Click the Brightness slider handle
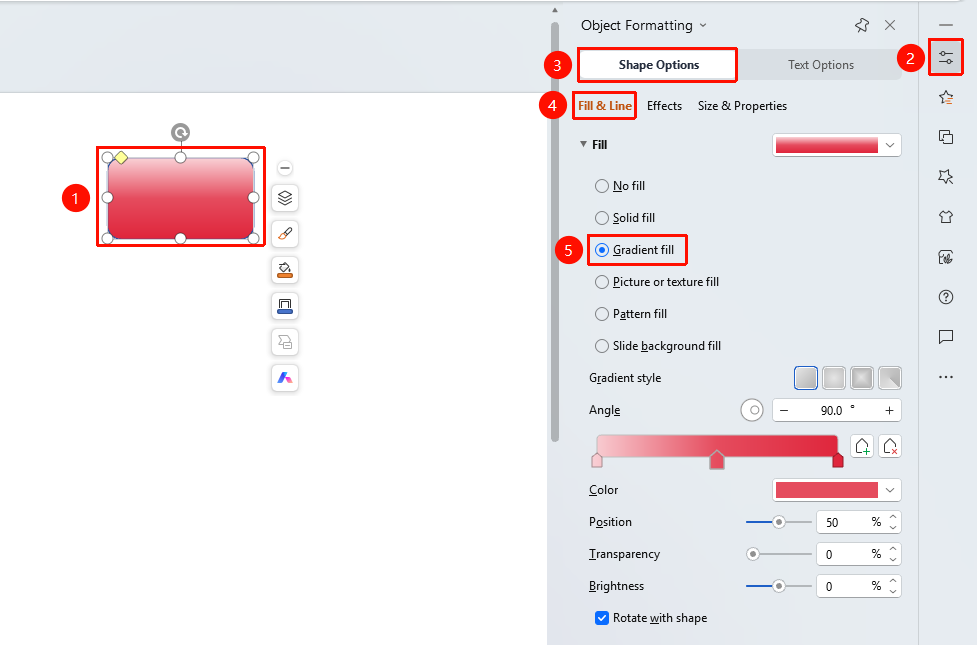 click(x=778, y=586)
